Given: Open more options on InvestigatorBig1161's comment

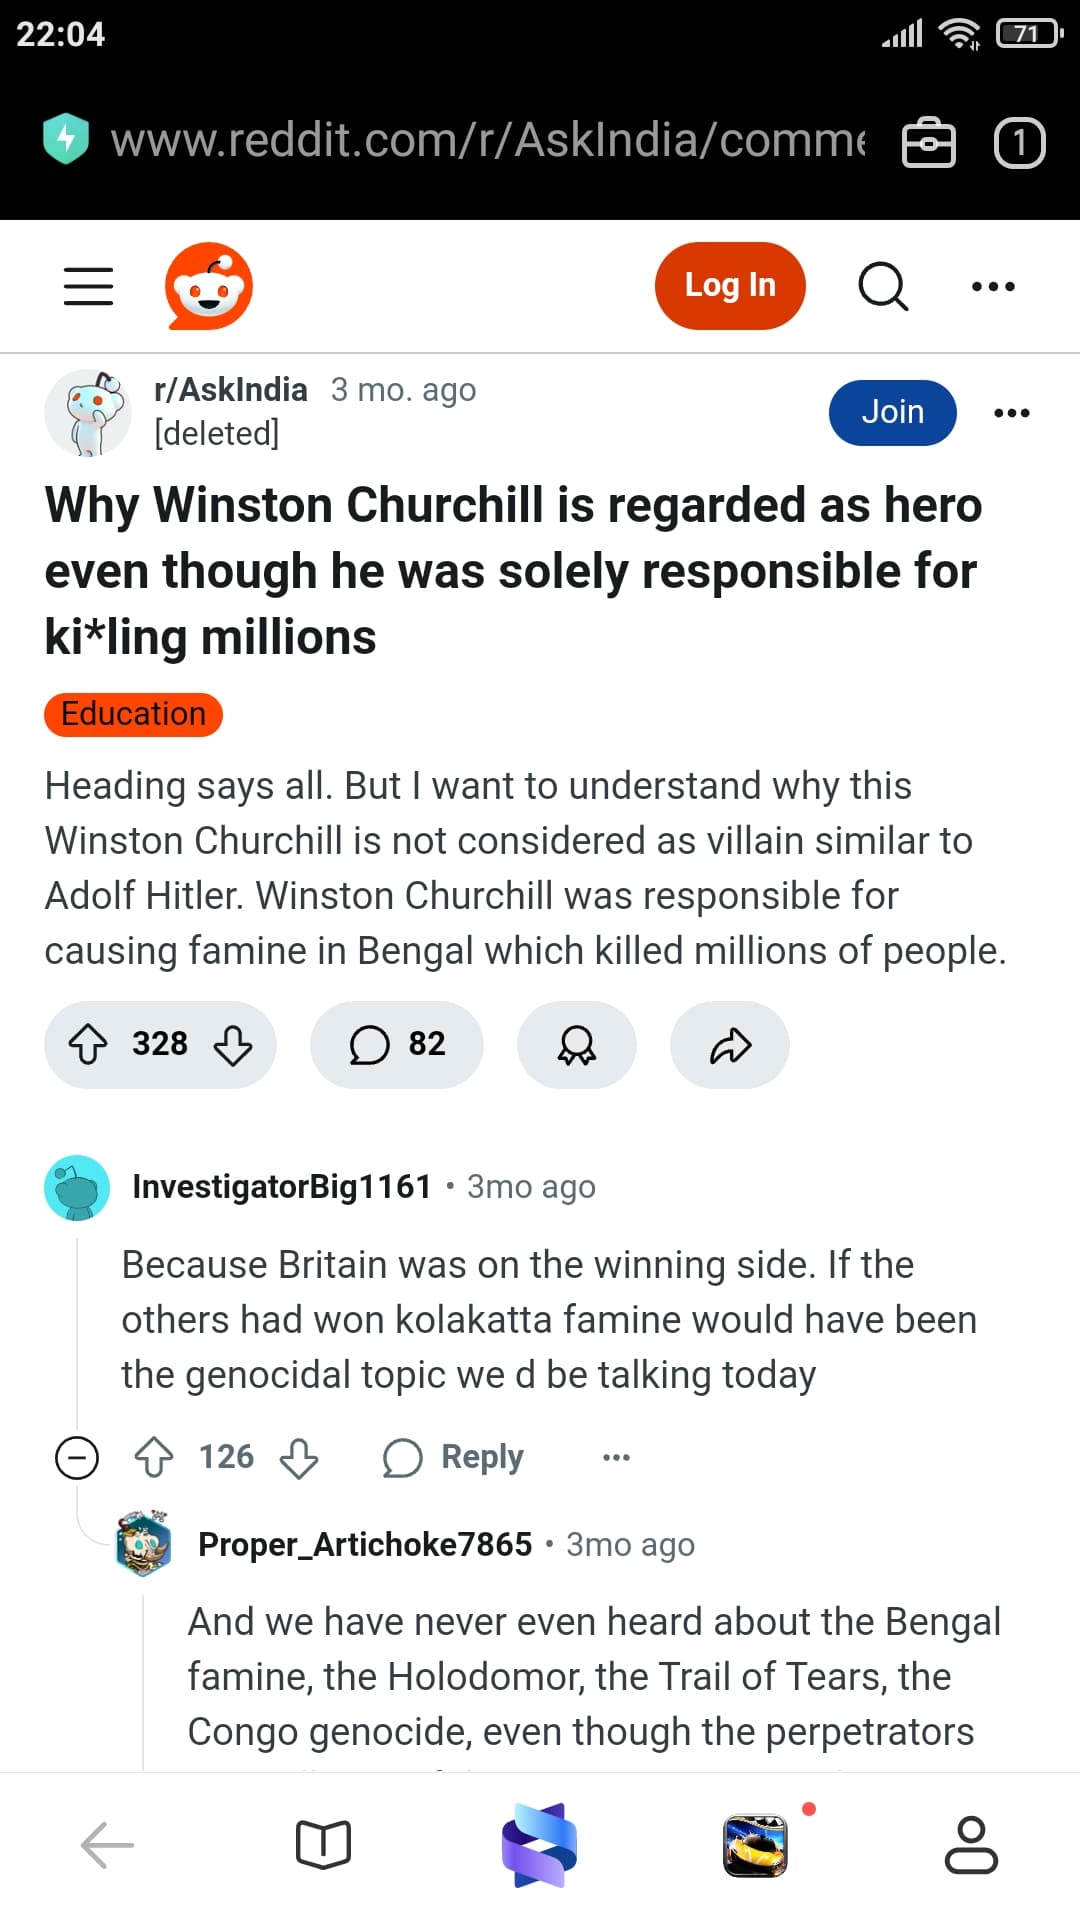Looking at the screenshot, I should pos(616,1457).
